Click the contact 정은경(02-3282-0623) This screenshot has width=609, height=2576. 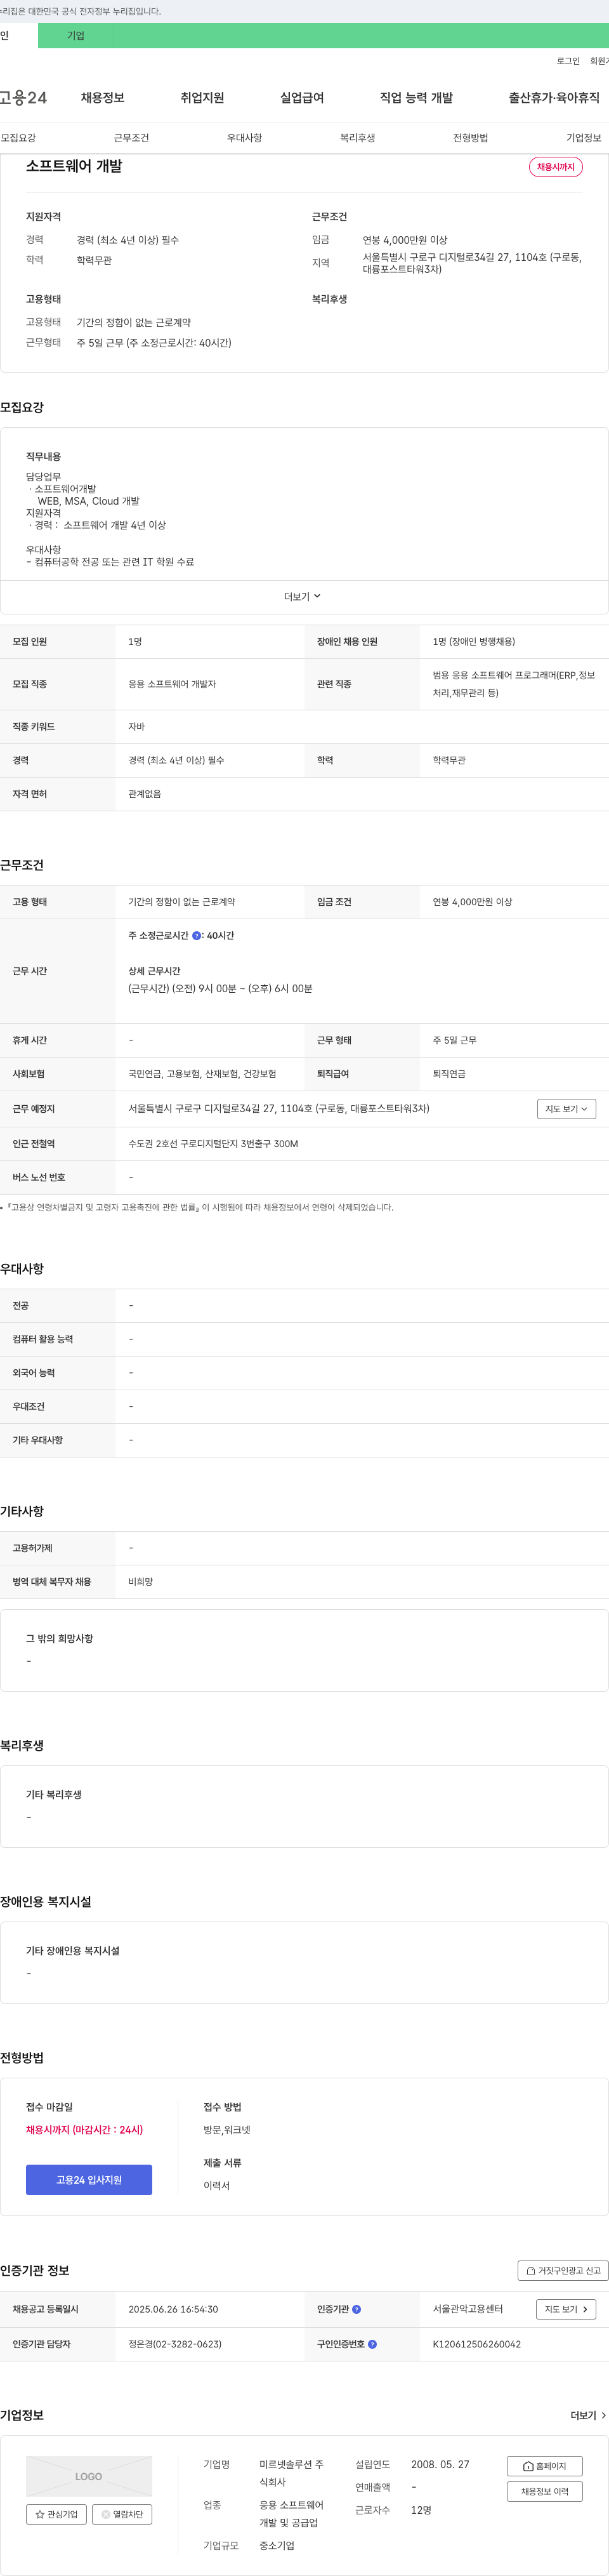pos(175,2344)
